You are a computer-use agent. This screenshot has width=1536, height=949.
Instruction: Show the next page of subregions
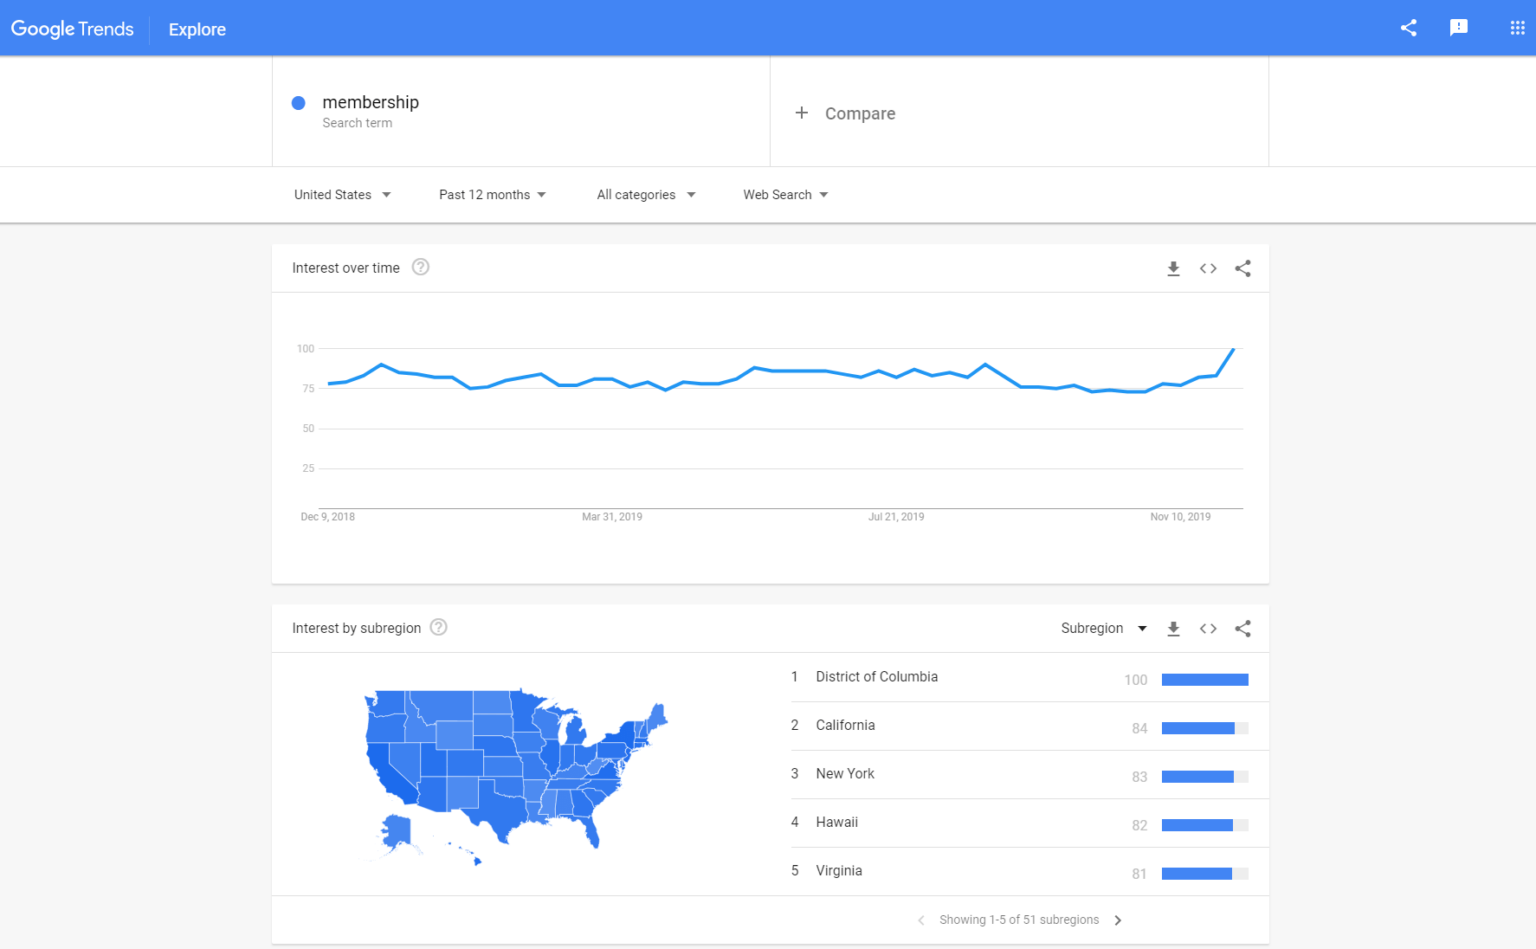pos(1118,919)
